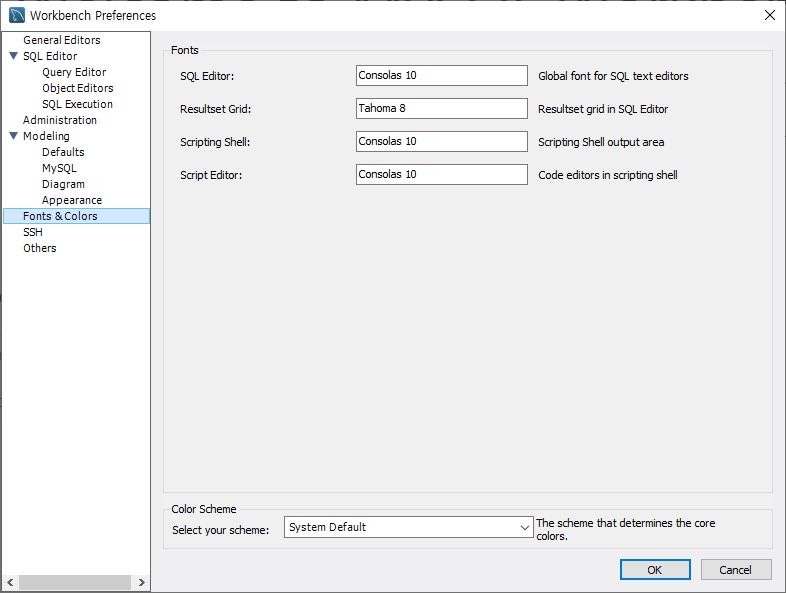The width and height of the screenshot is (786, 593).
Task: Click the 'Resultset grid in SQL Editor' description
Action: [603, 109]
